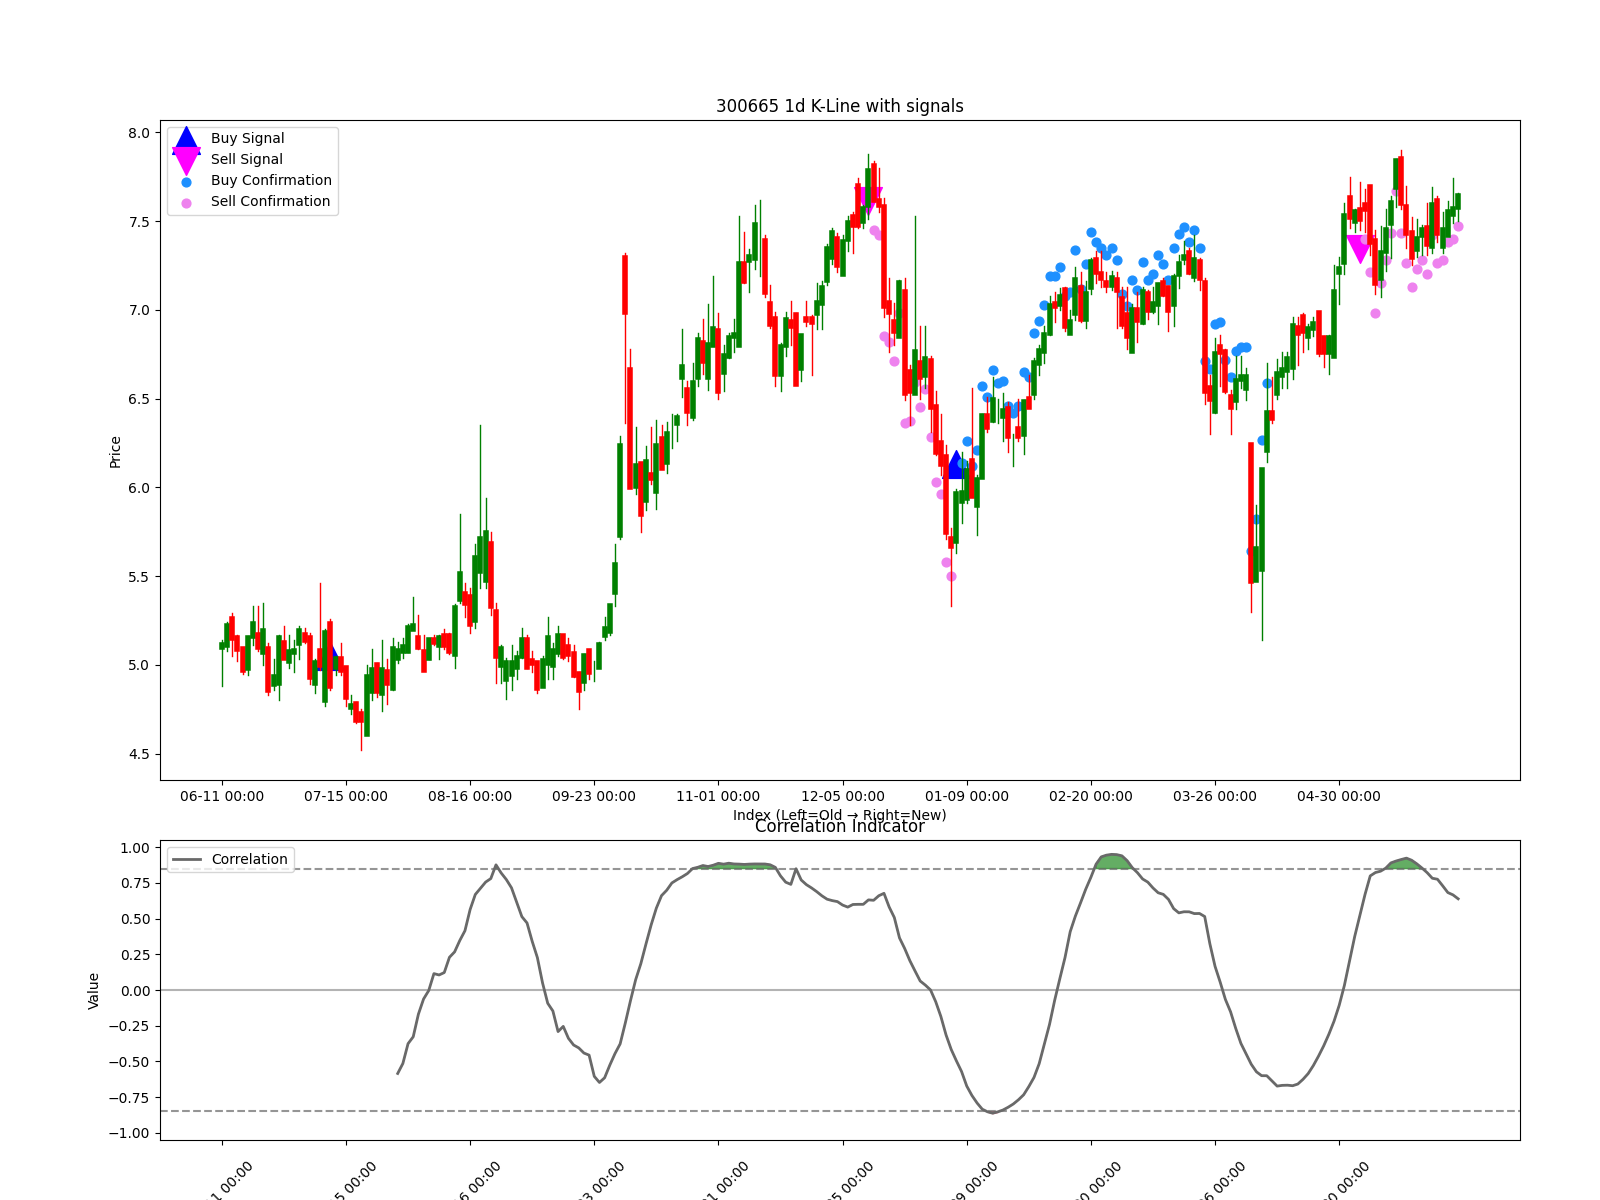Click the −1.00 correlation tick label
The width and height of the screenshot is (1600, 1200).
point(130,1134)
